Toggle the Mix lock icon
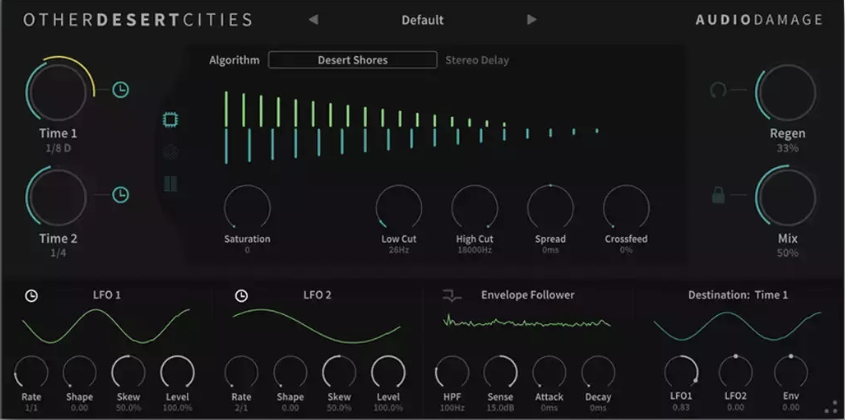This screenshot has width=845, height=420. (x=718, y=195)
